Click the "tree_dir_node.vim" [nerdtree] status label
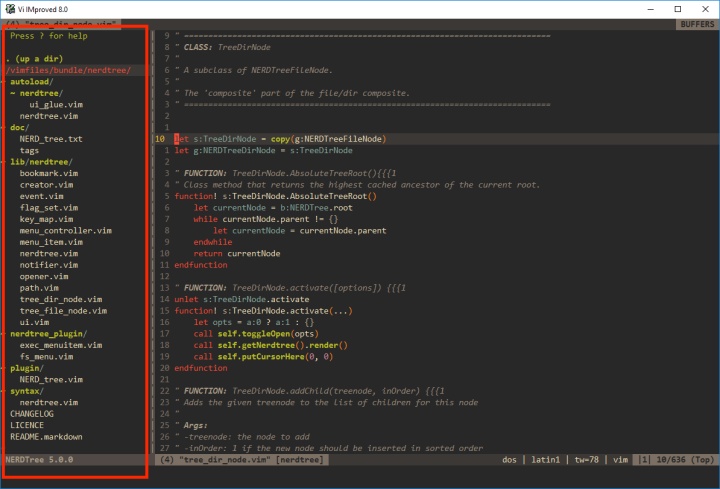 [x=242, y=460]
